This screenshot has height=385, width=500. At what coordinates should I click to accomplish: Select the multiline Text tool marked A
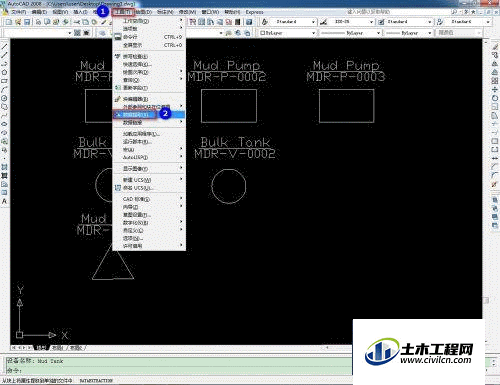pos(4,201)
